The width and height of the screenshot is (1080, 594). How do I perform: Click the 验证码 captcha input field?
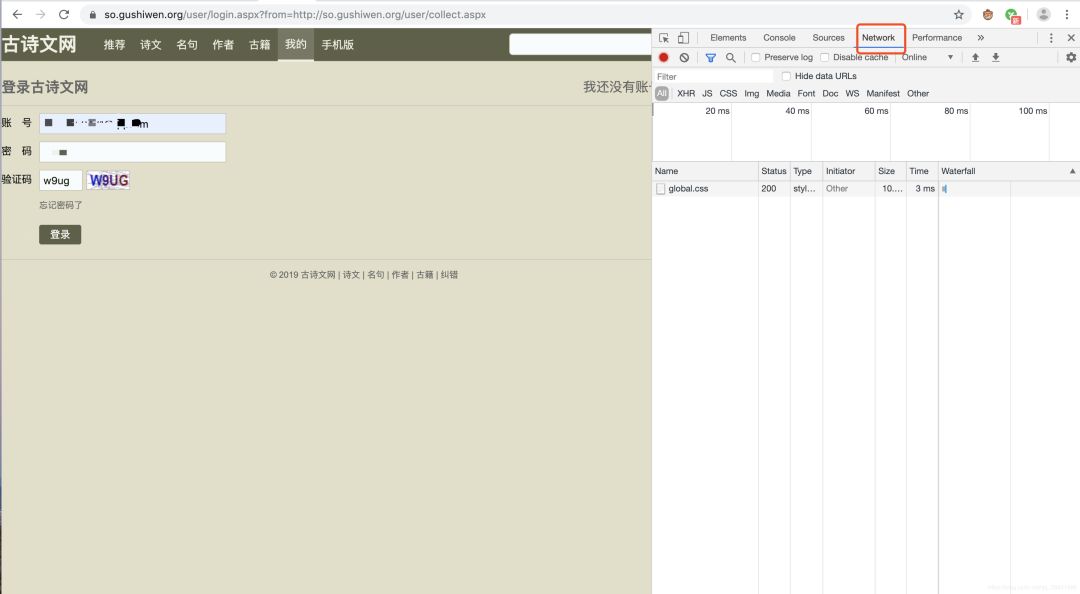(61, 181)
